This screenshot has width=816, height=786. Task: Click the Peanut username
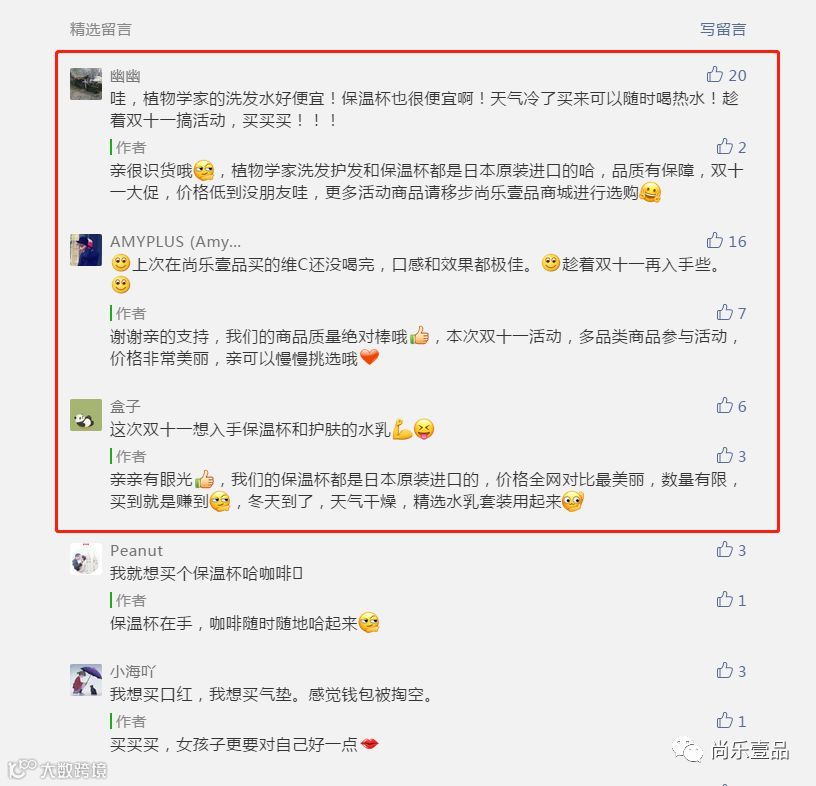[136, 551]
